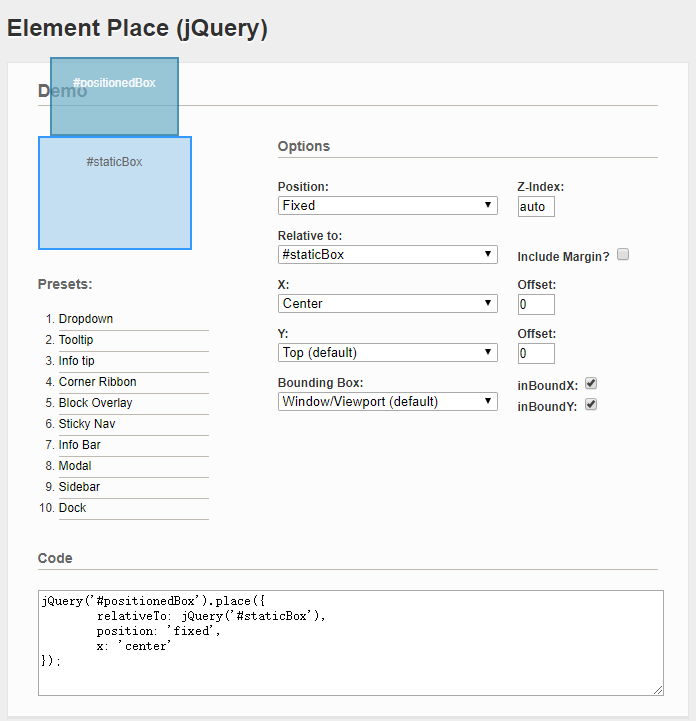The height and width of the screenshot is (721, 696).
Task: Open the Y dropdown showing Top (default)
Action: tap(388, 353)
